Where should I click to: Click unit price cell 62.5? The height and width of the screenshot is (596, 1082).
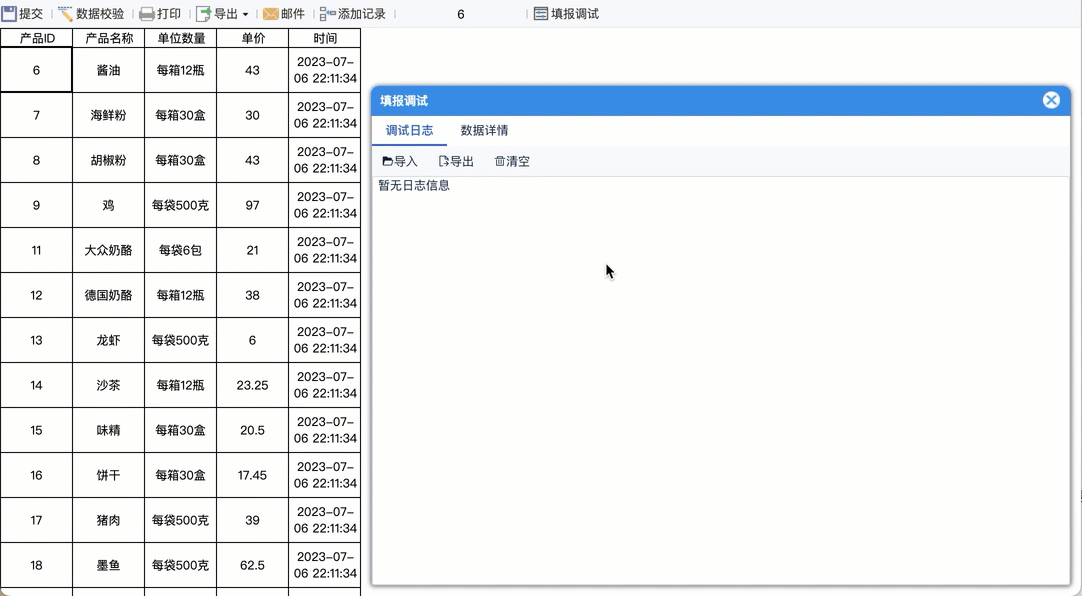click(253, 565)
